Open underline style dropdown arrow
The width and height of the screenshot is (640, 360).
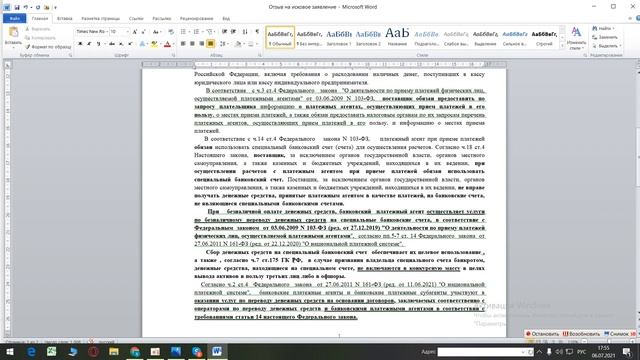pyautogui.click(x=104, y=44)
